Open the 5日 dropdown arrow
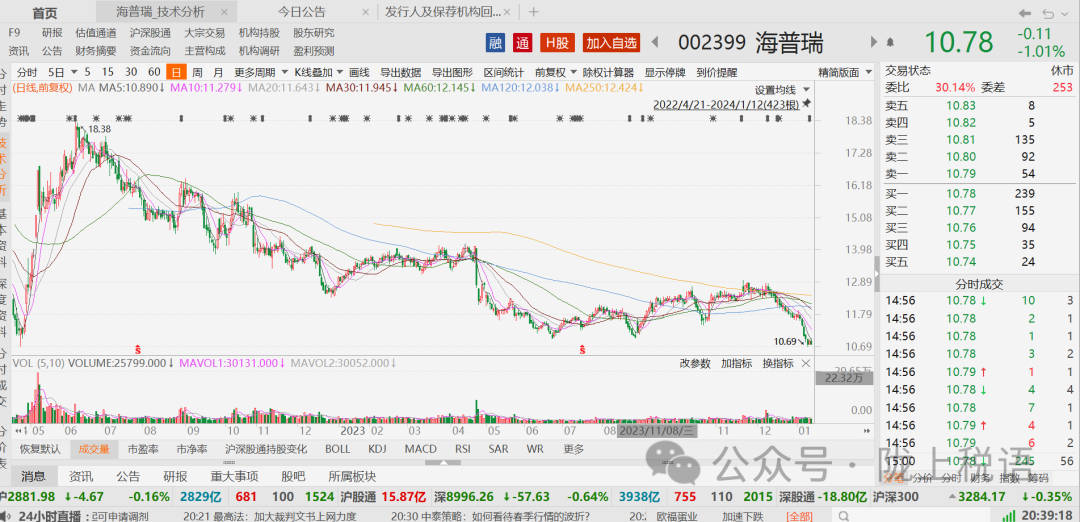The width and height of the screenshot is (1080, 522). (73, 72)
